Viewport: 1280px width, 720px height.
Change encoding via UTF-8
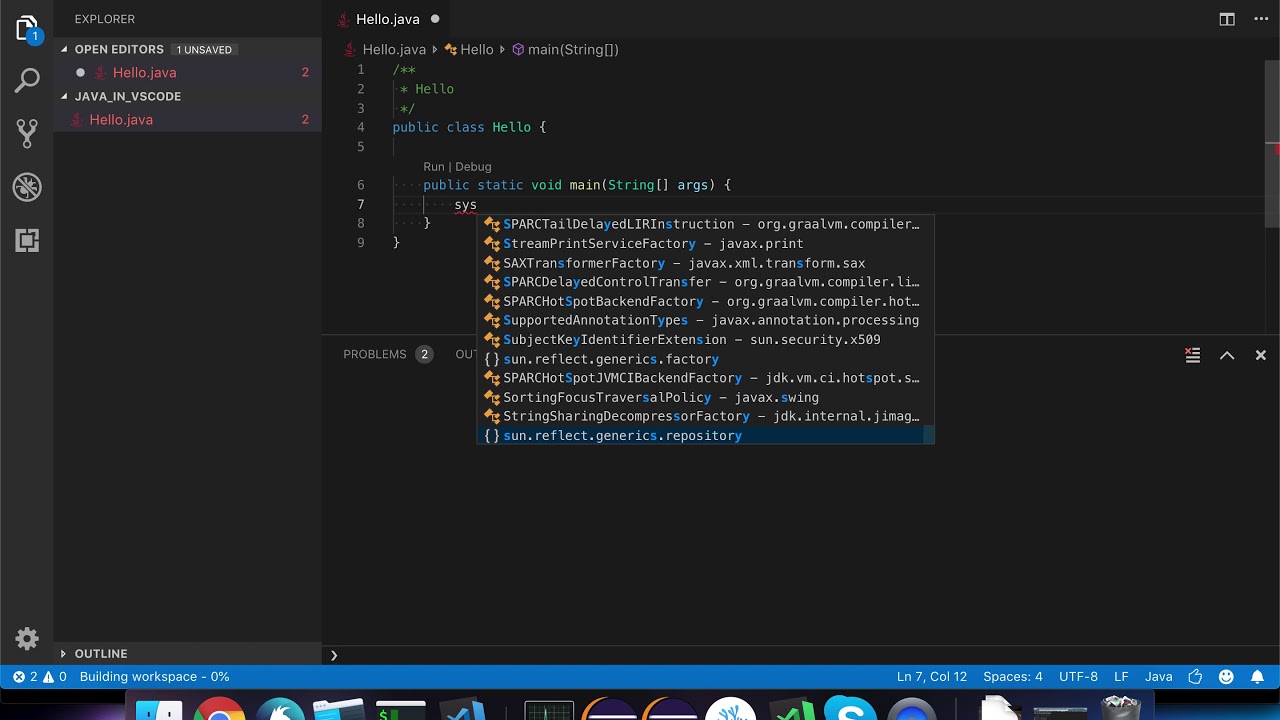pyautogui.click(x=1078, y=677)
